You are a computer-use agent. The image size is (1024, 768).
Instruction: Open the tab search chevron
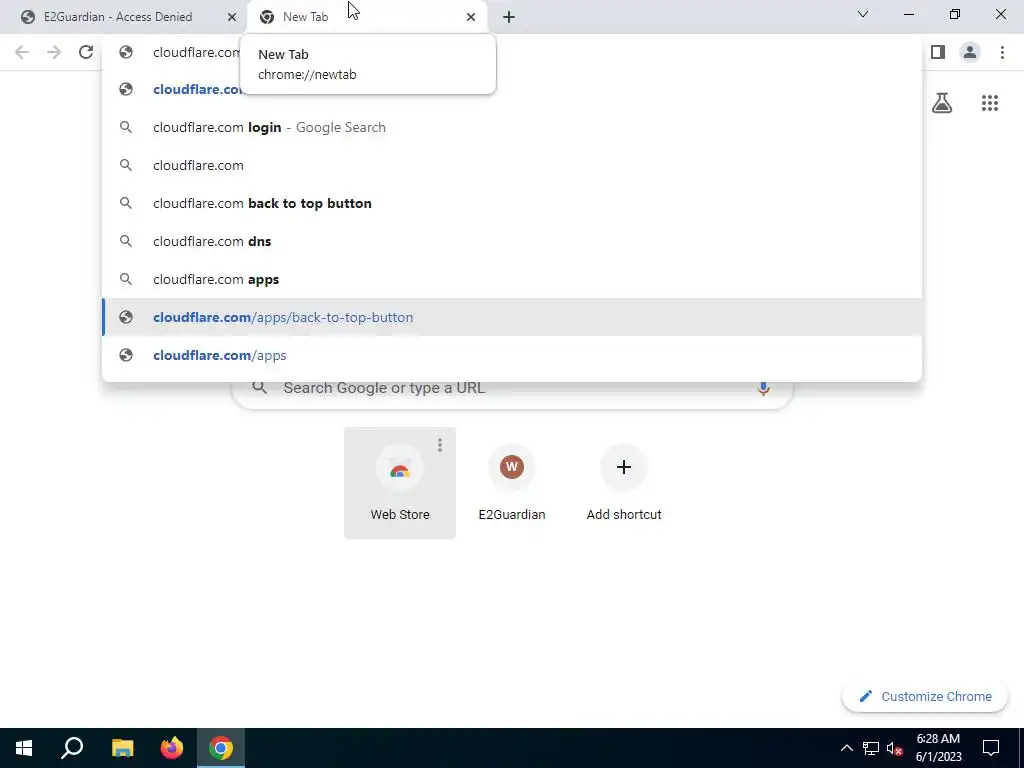(x=863, y=14)
